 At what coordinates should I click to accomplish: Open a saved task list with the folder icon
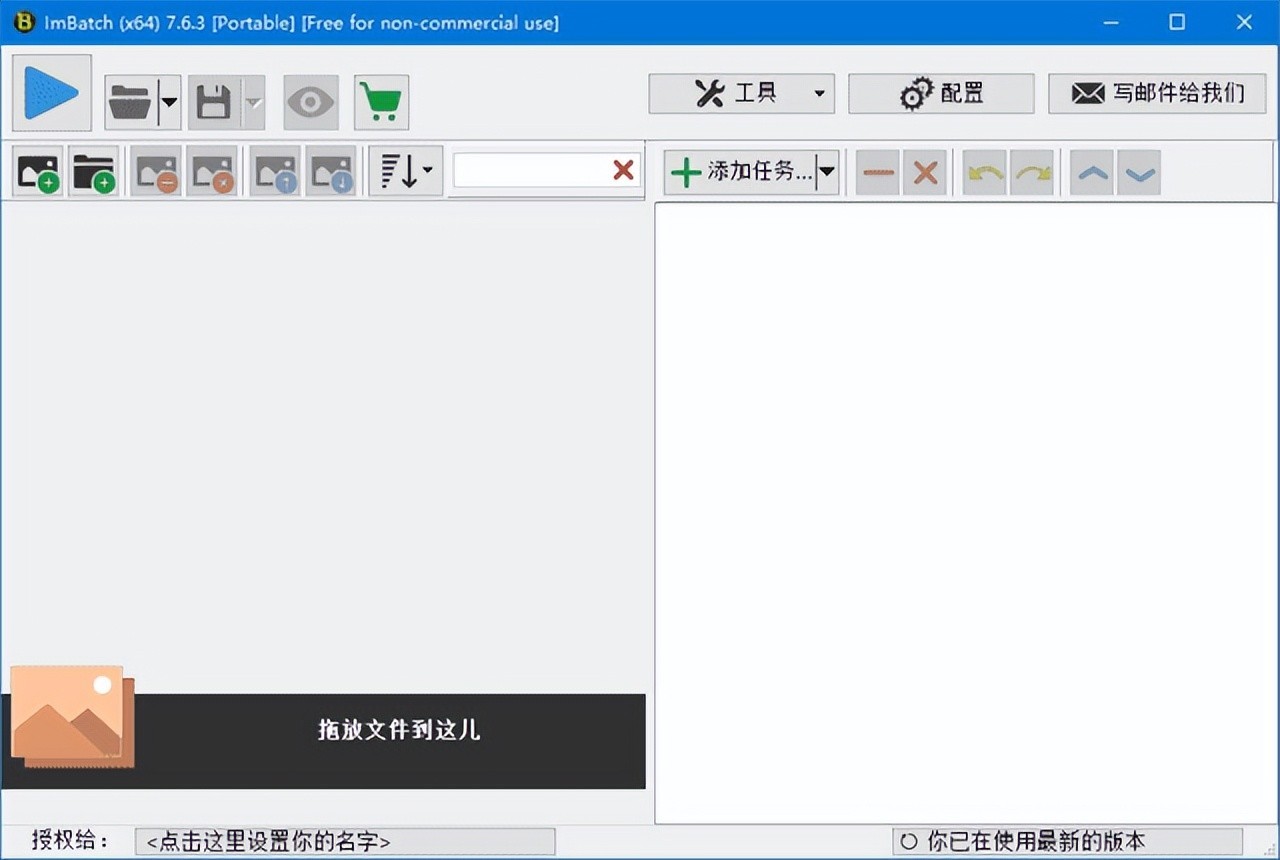point(131,102)
